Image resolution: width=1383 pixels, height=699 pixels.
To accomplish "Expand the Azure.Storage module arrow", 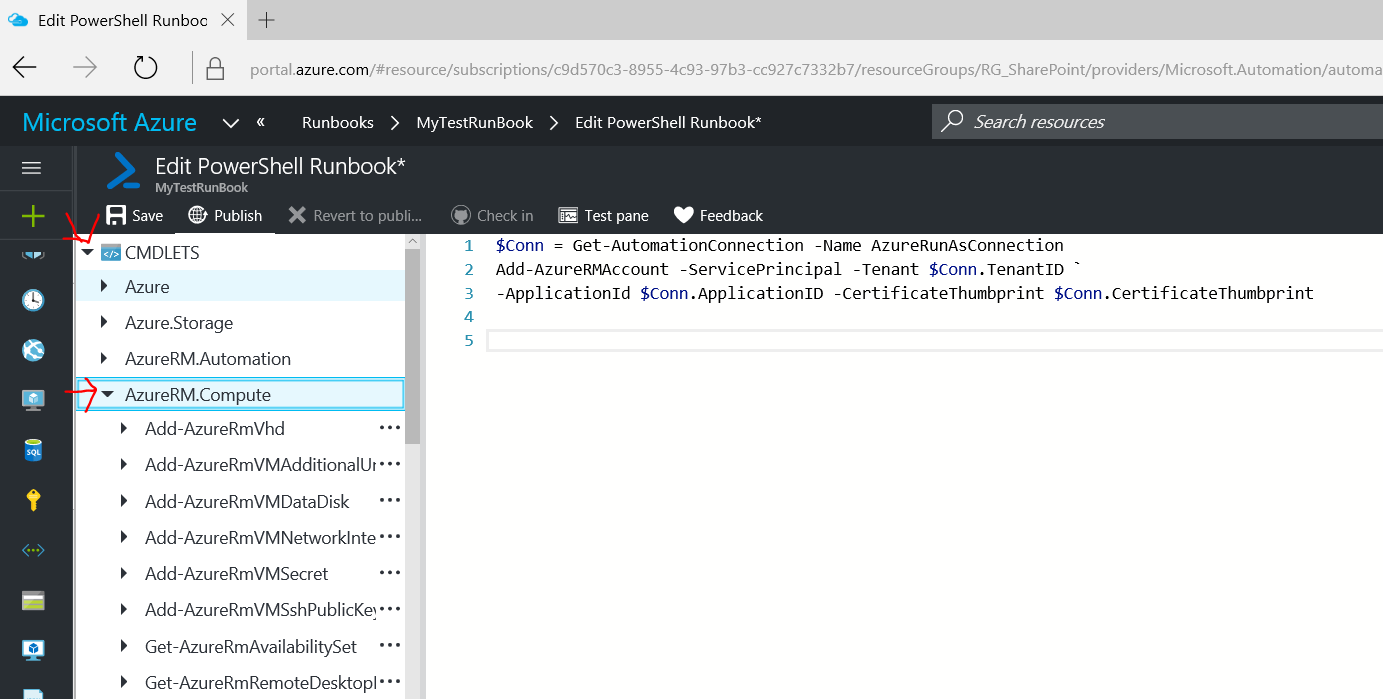I will (x=104, y=323).
